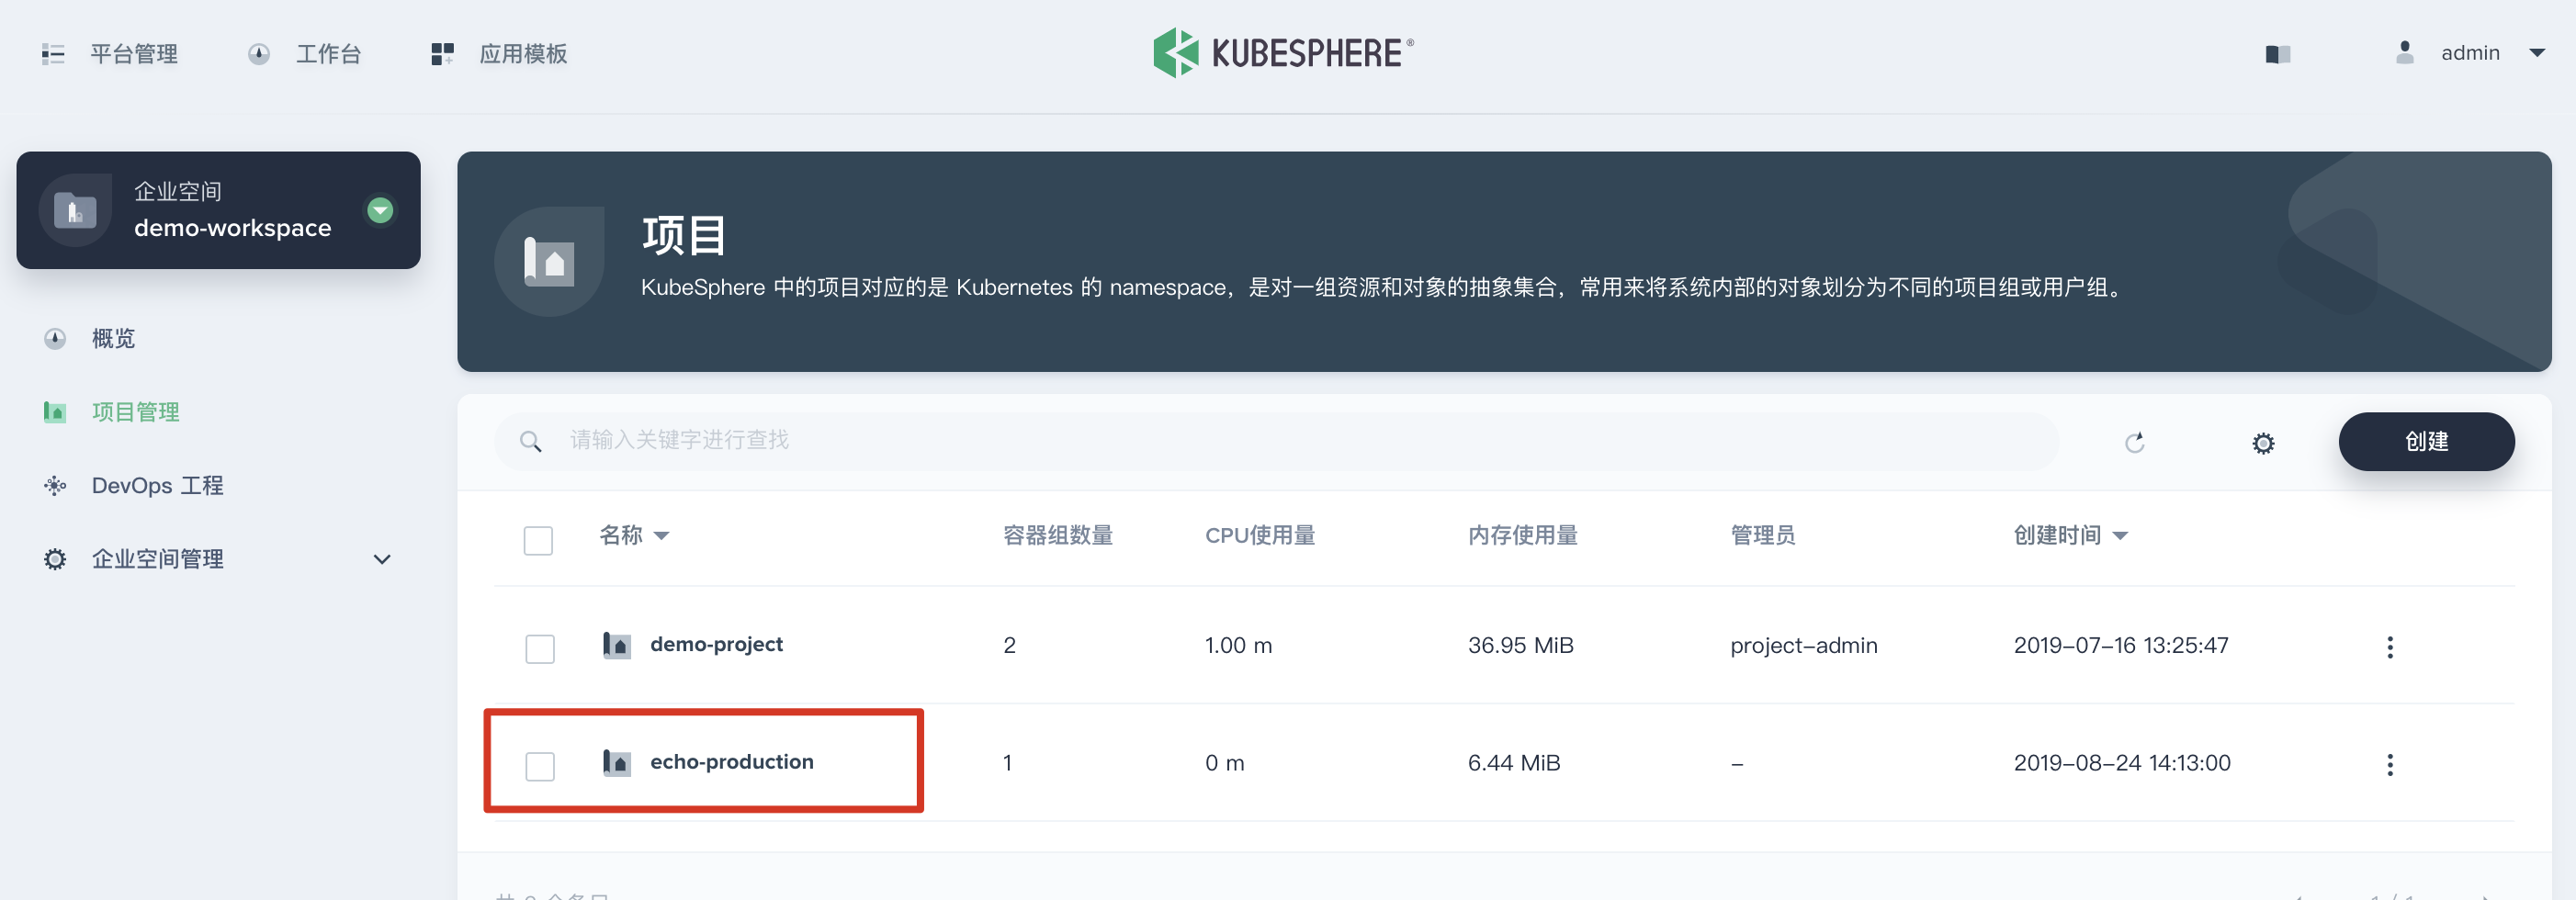This screenshot has width=2576, height=900.
Task: Open DevOps 工程 in the sidebar
Action: coord(157,485)
